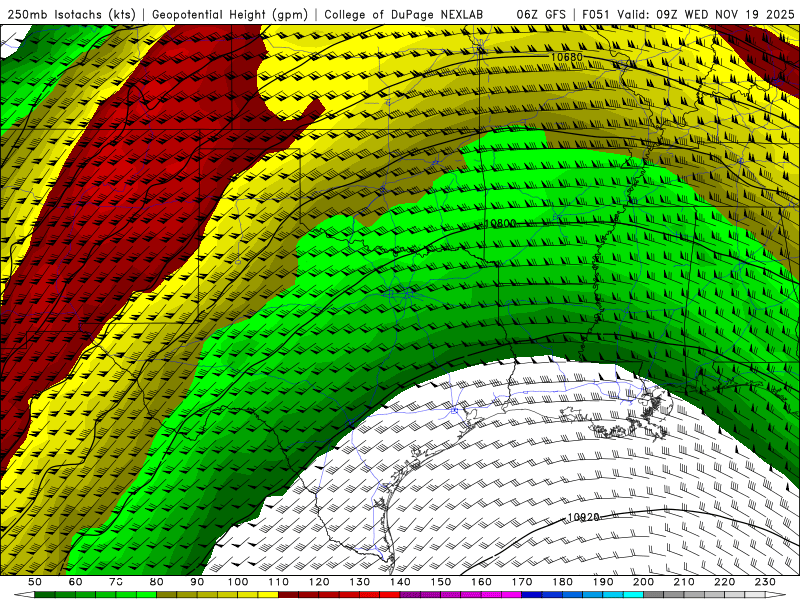Viewport: 800px width, 600px height.
Task: Click the 100 value on the color scale
Action: click(238, 582)
